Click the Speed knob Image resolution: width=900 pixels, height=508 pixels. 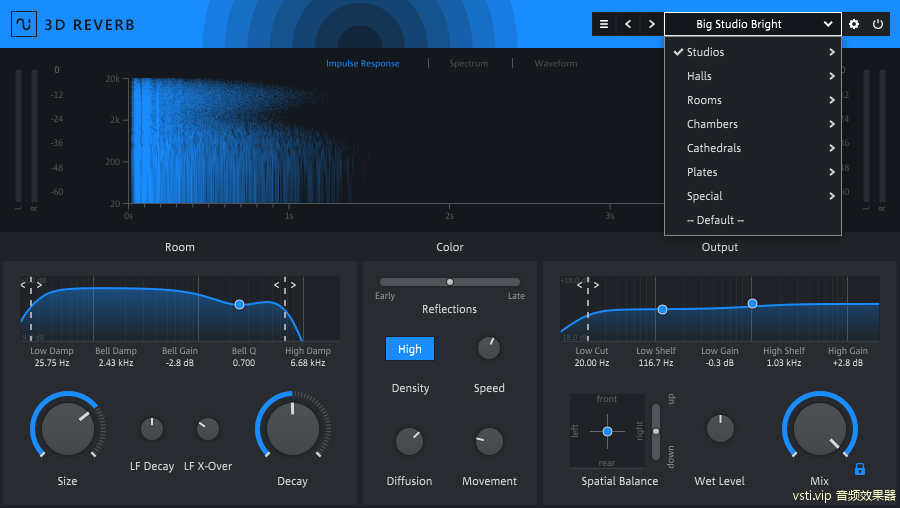(x=489, y=348)
